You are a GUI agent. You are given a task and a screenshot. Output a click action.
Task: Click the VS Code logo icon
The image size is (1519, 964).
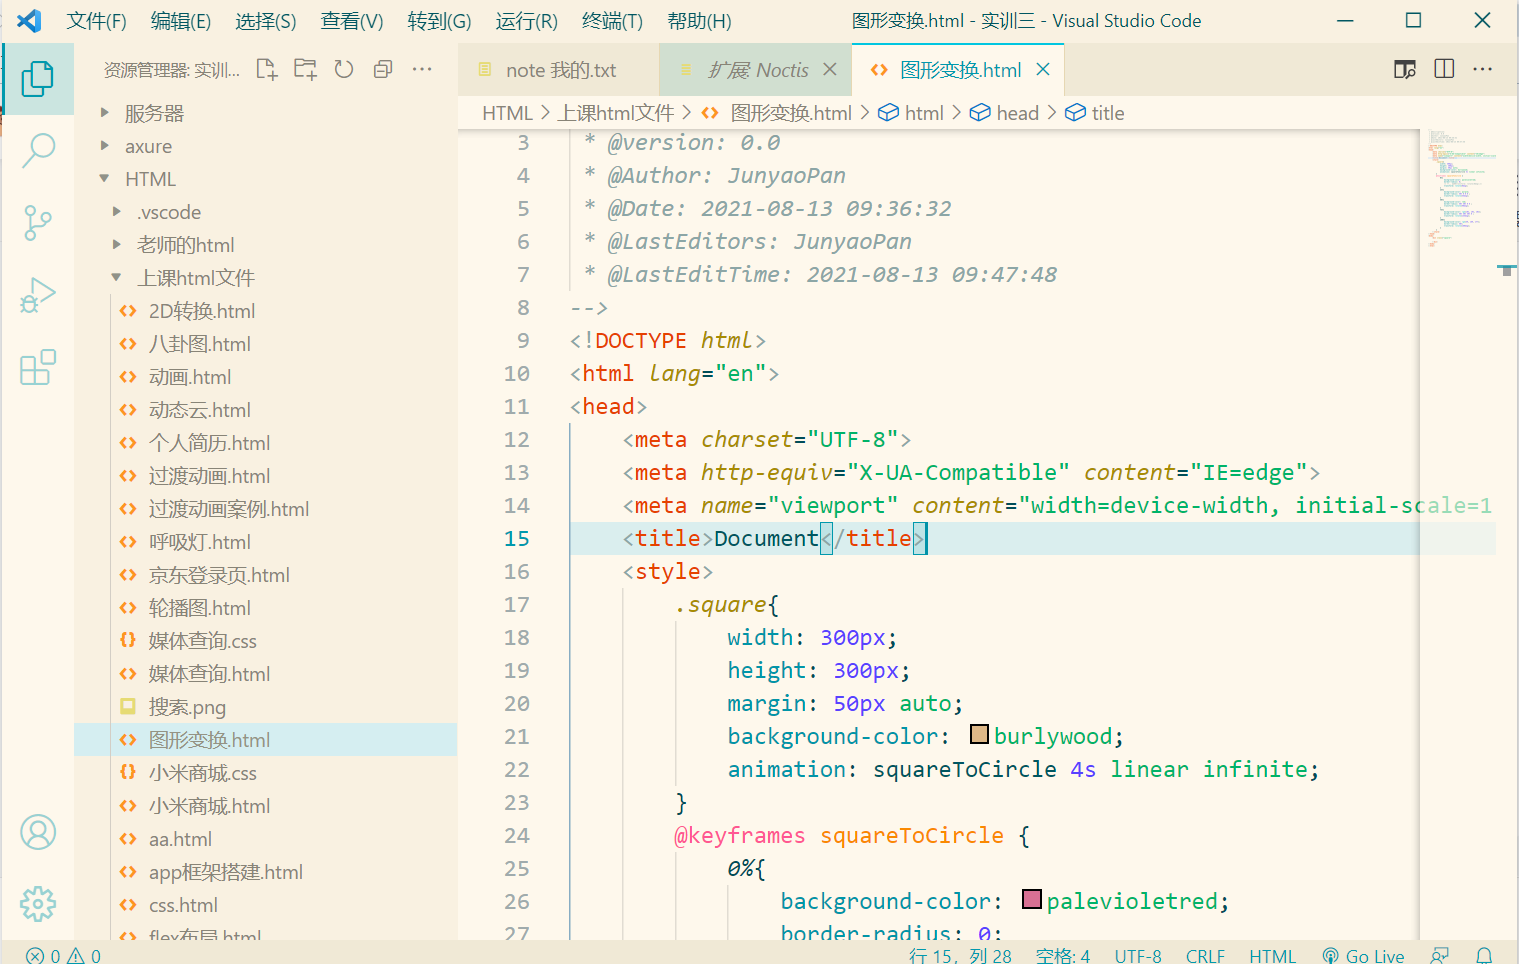coord(29,20)
